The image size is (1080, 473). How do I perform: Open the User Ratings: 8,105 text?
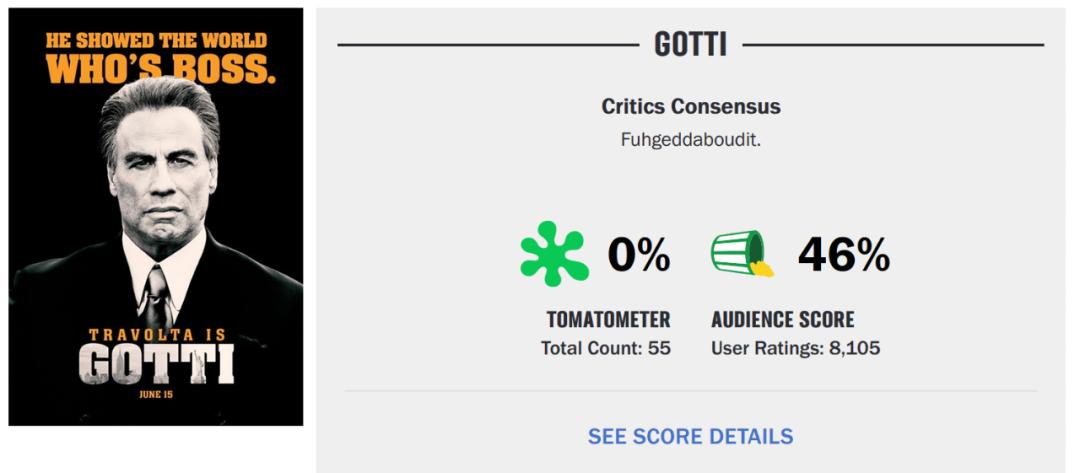796,348
